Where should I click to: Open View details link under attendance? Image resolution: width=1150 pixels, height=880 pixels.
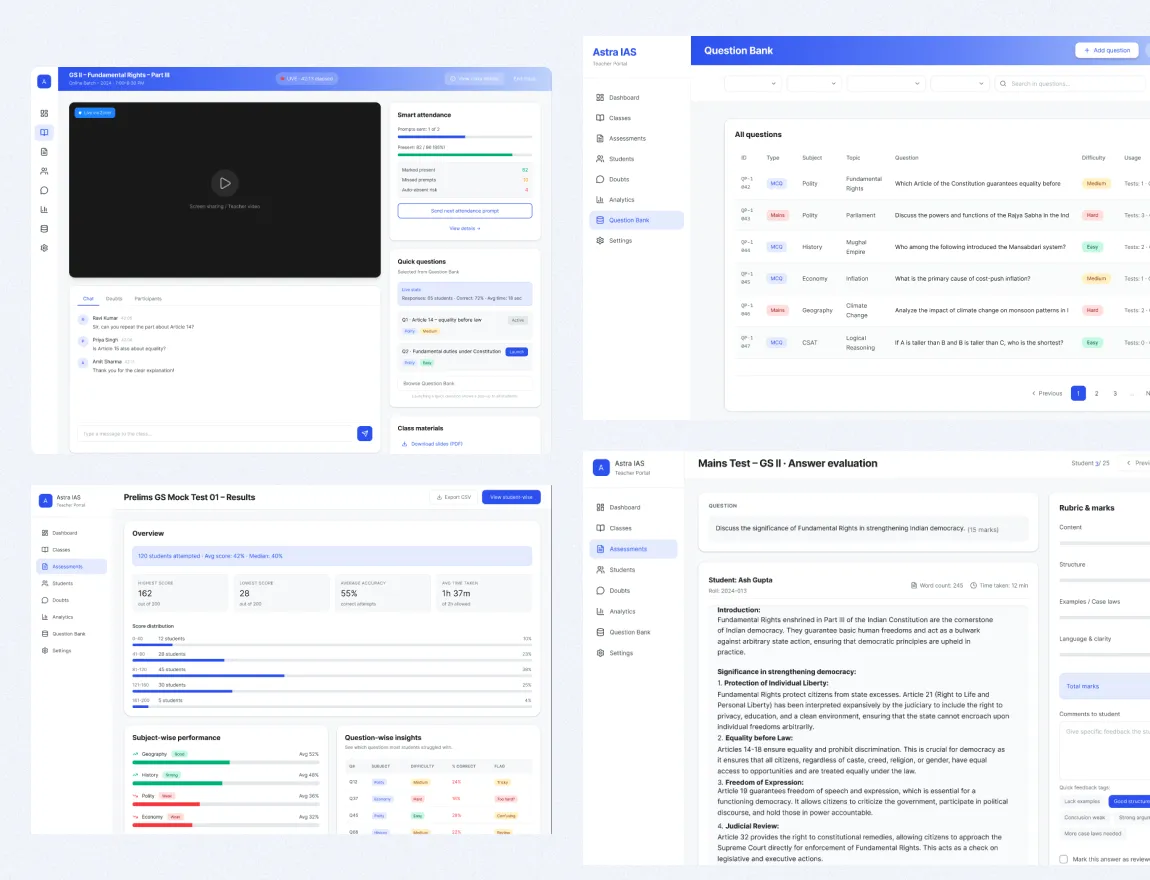coord(465,229)
